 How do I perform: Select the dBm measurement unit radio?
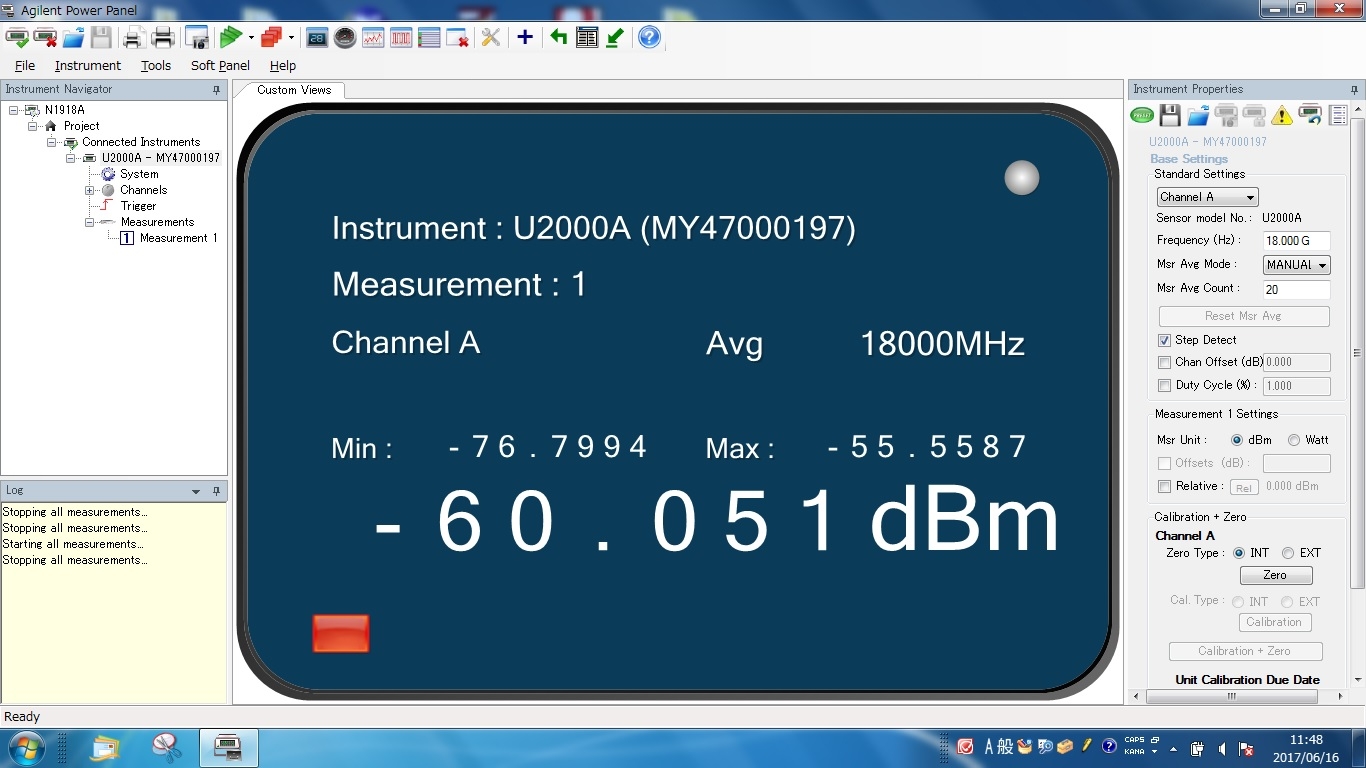coord(1237,440)
